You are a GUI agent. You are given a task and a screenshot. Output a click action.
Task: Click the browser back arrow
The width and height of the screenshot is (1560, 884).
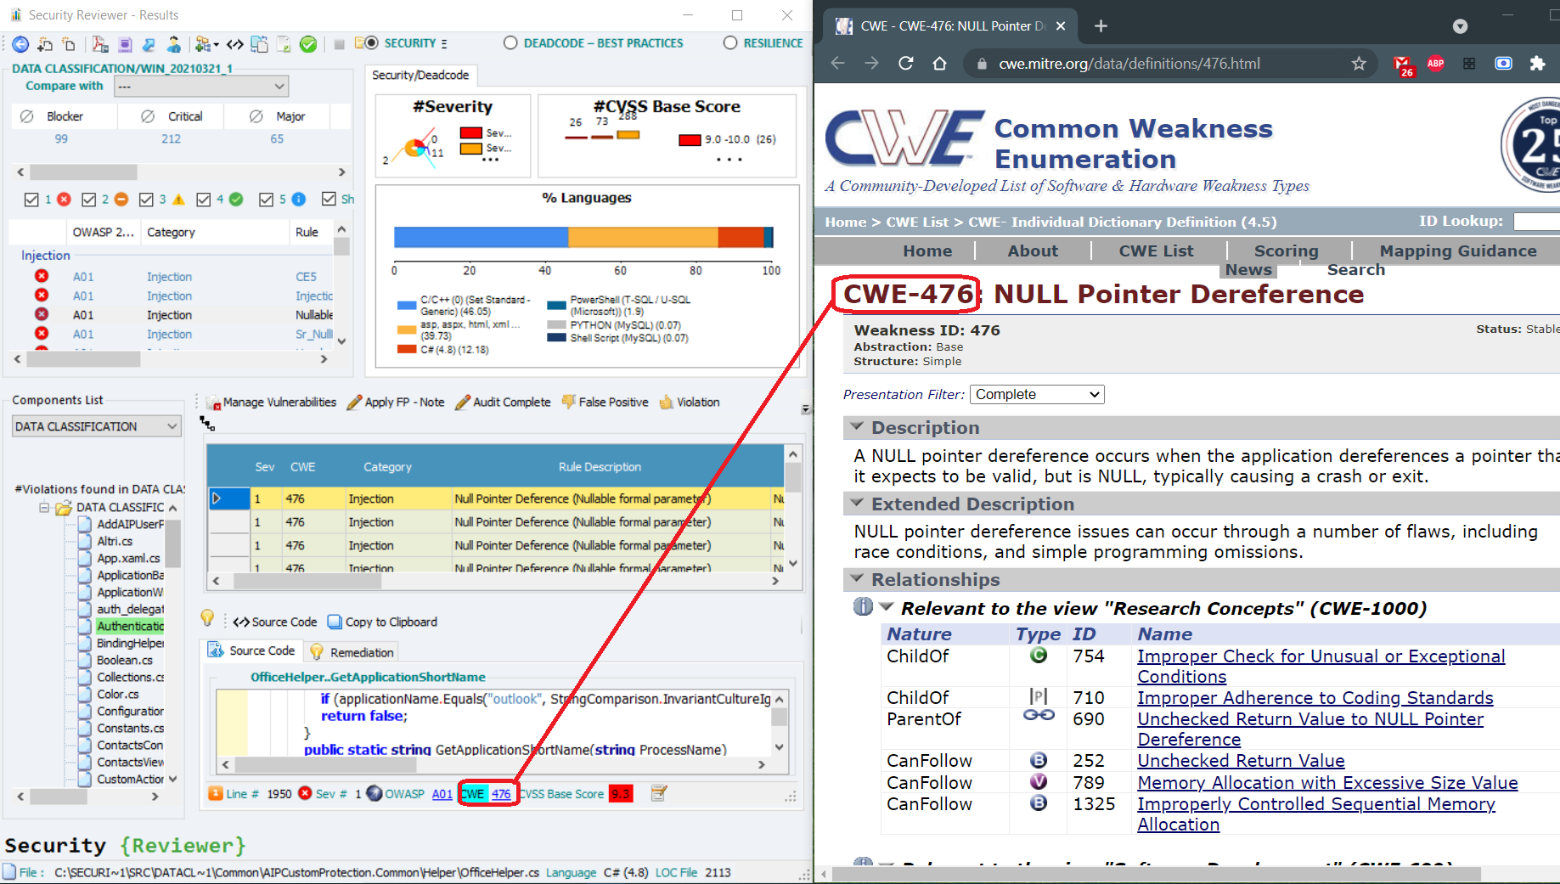(838, 63)
